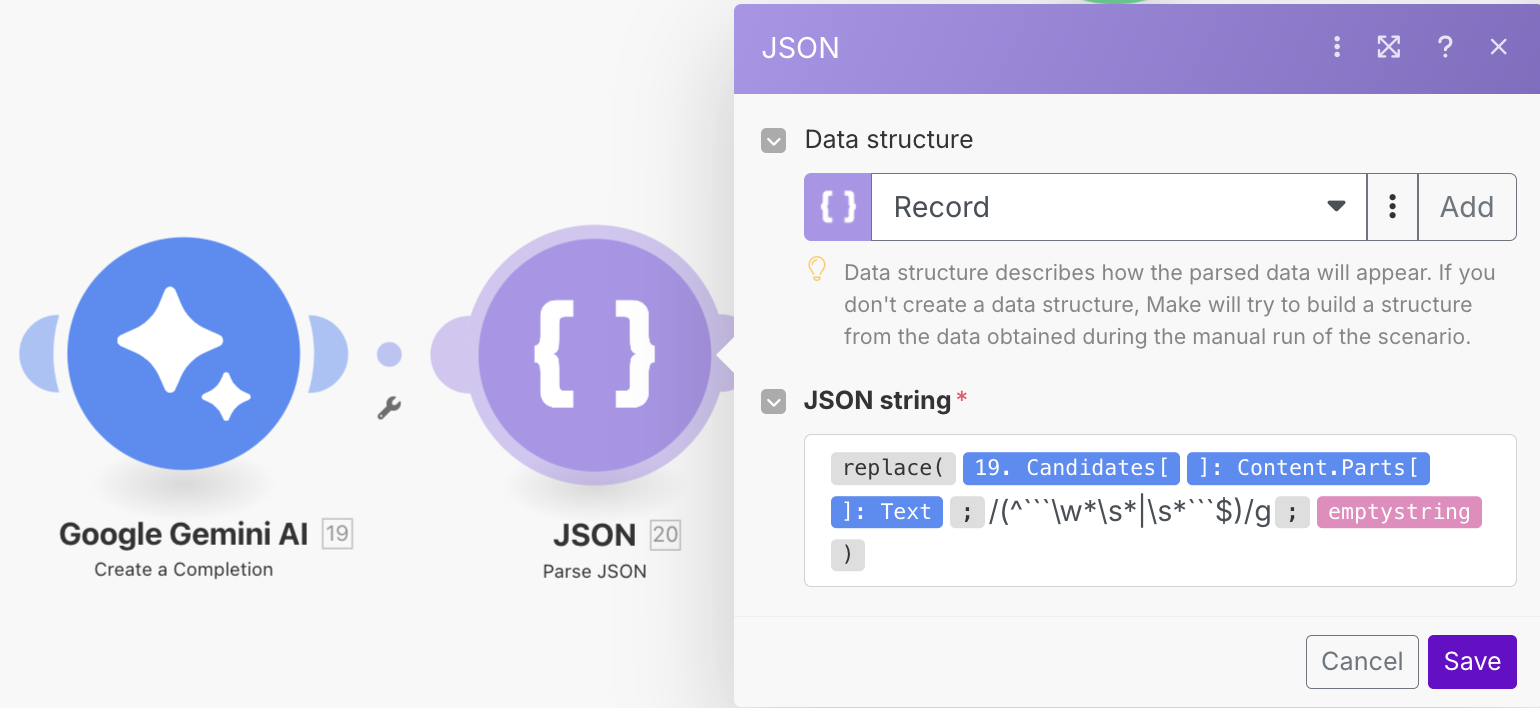Open the three-dot menu in the JSON panel header

coord(1337,47)
